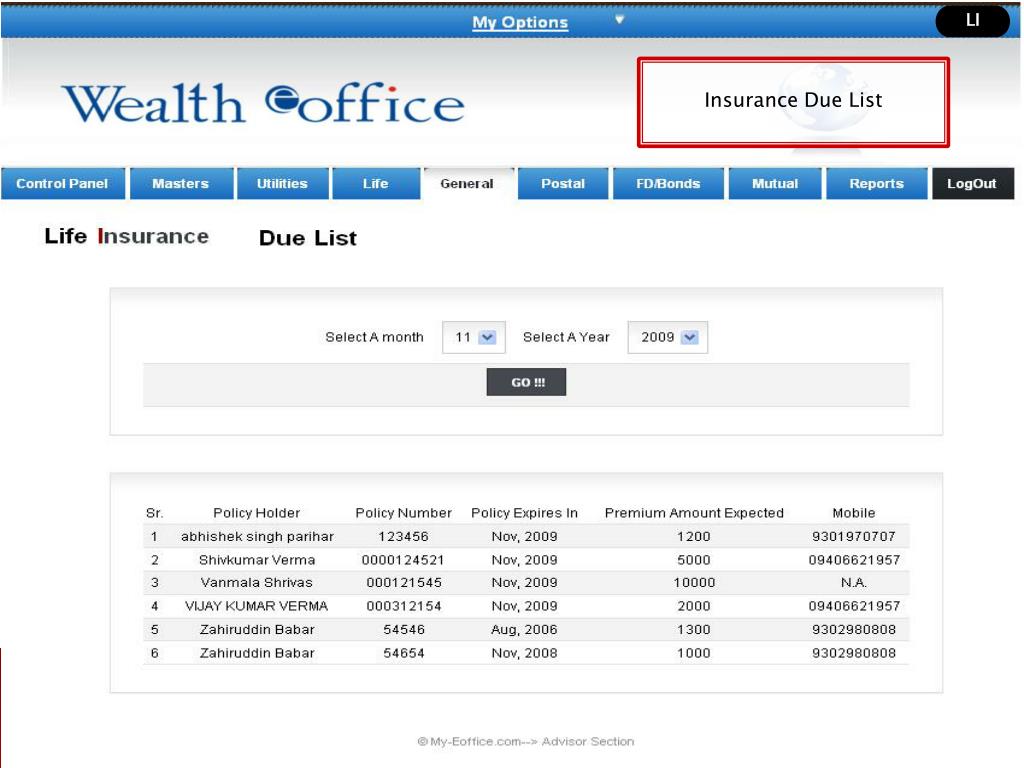Image resolution: width=1024 pixels, height=768 pixels.
Task: Click the My-Eoffice.com Advisor Section footer
Action: [526, 741]
